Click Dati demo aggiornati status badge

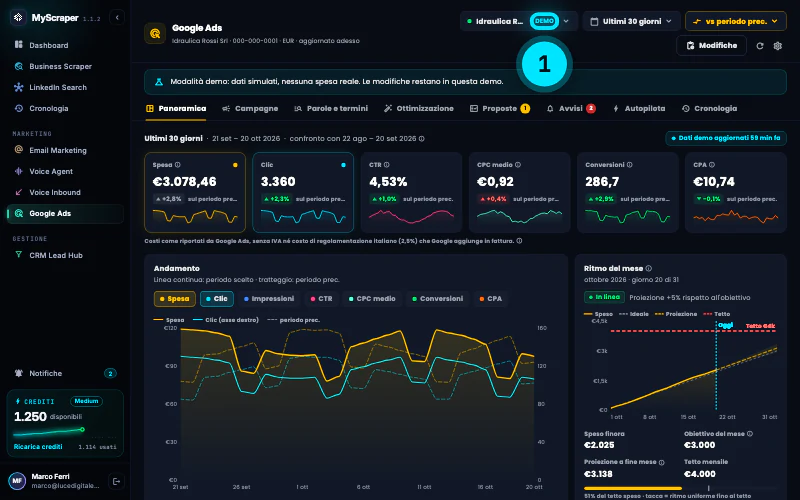[726, 138]
